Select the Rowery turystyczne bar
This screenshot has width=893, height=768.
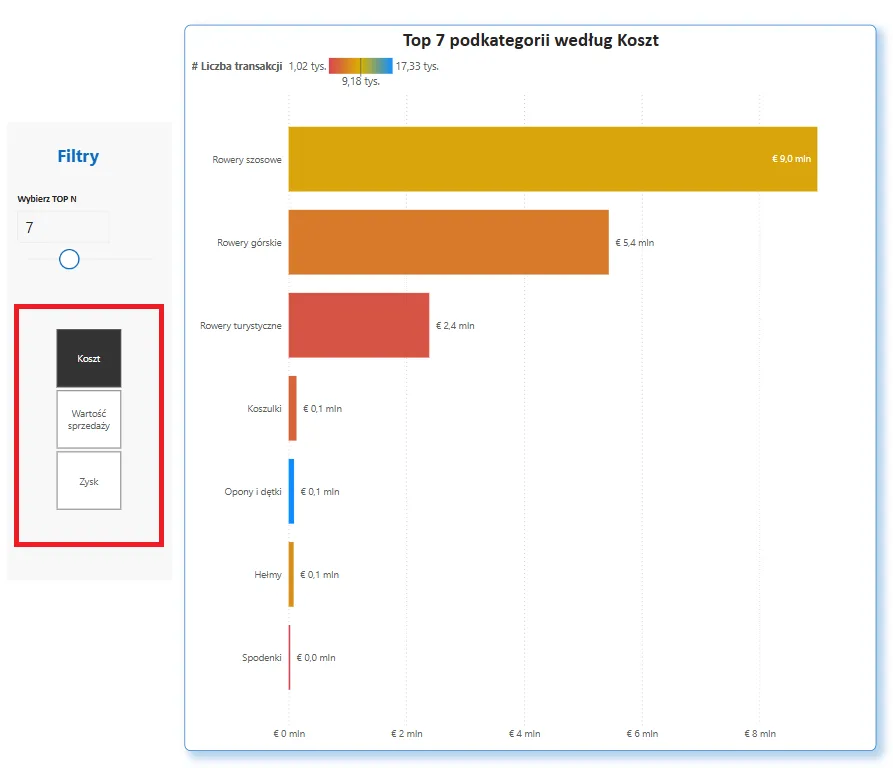358,325
